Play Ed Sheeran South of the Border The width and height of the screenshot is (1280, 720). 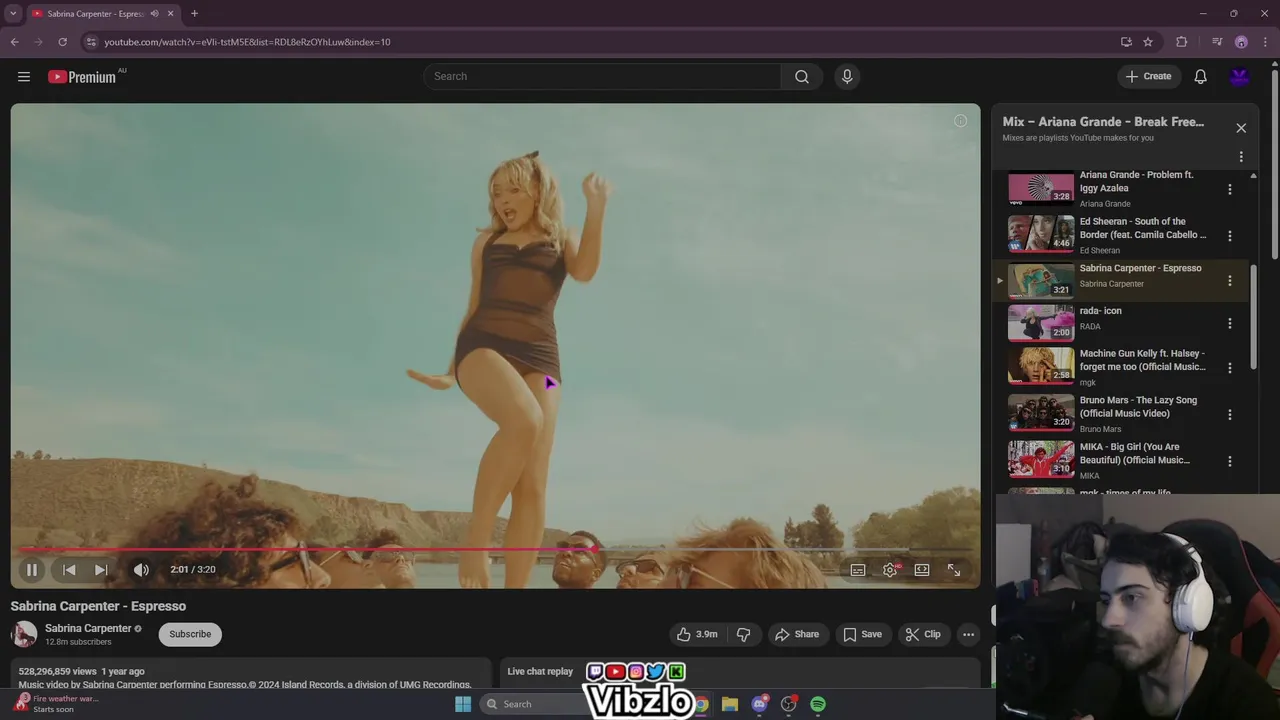(x=1041, y=233)
